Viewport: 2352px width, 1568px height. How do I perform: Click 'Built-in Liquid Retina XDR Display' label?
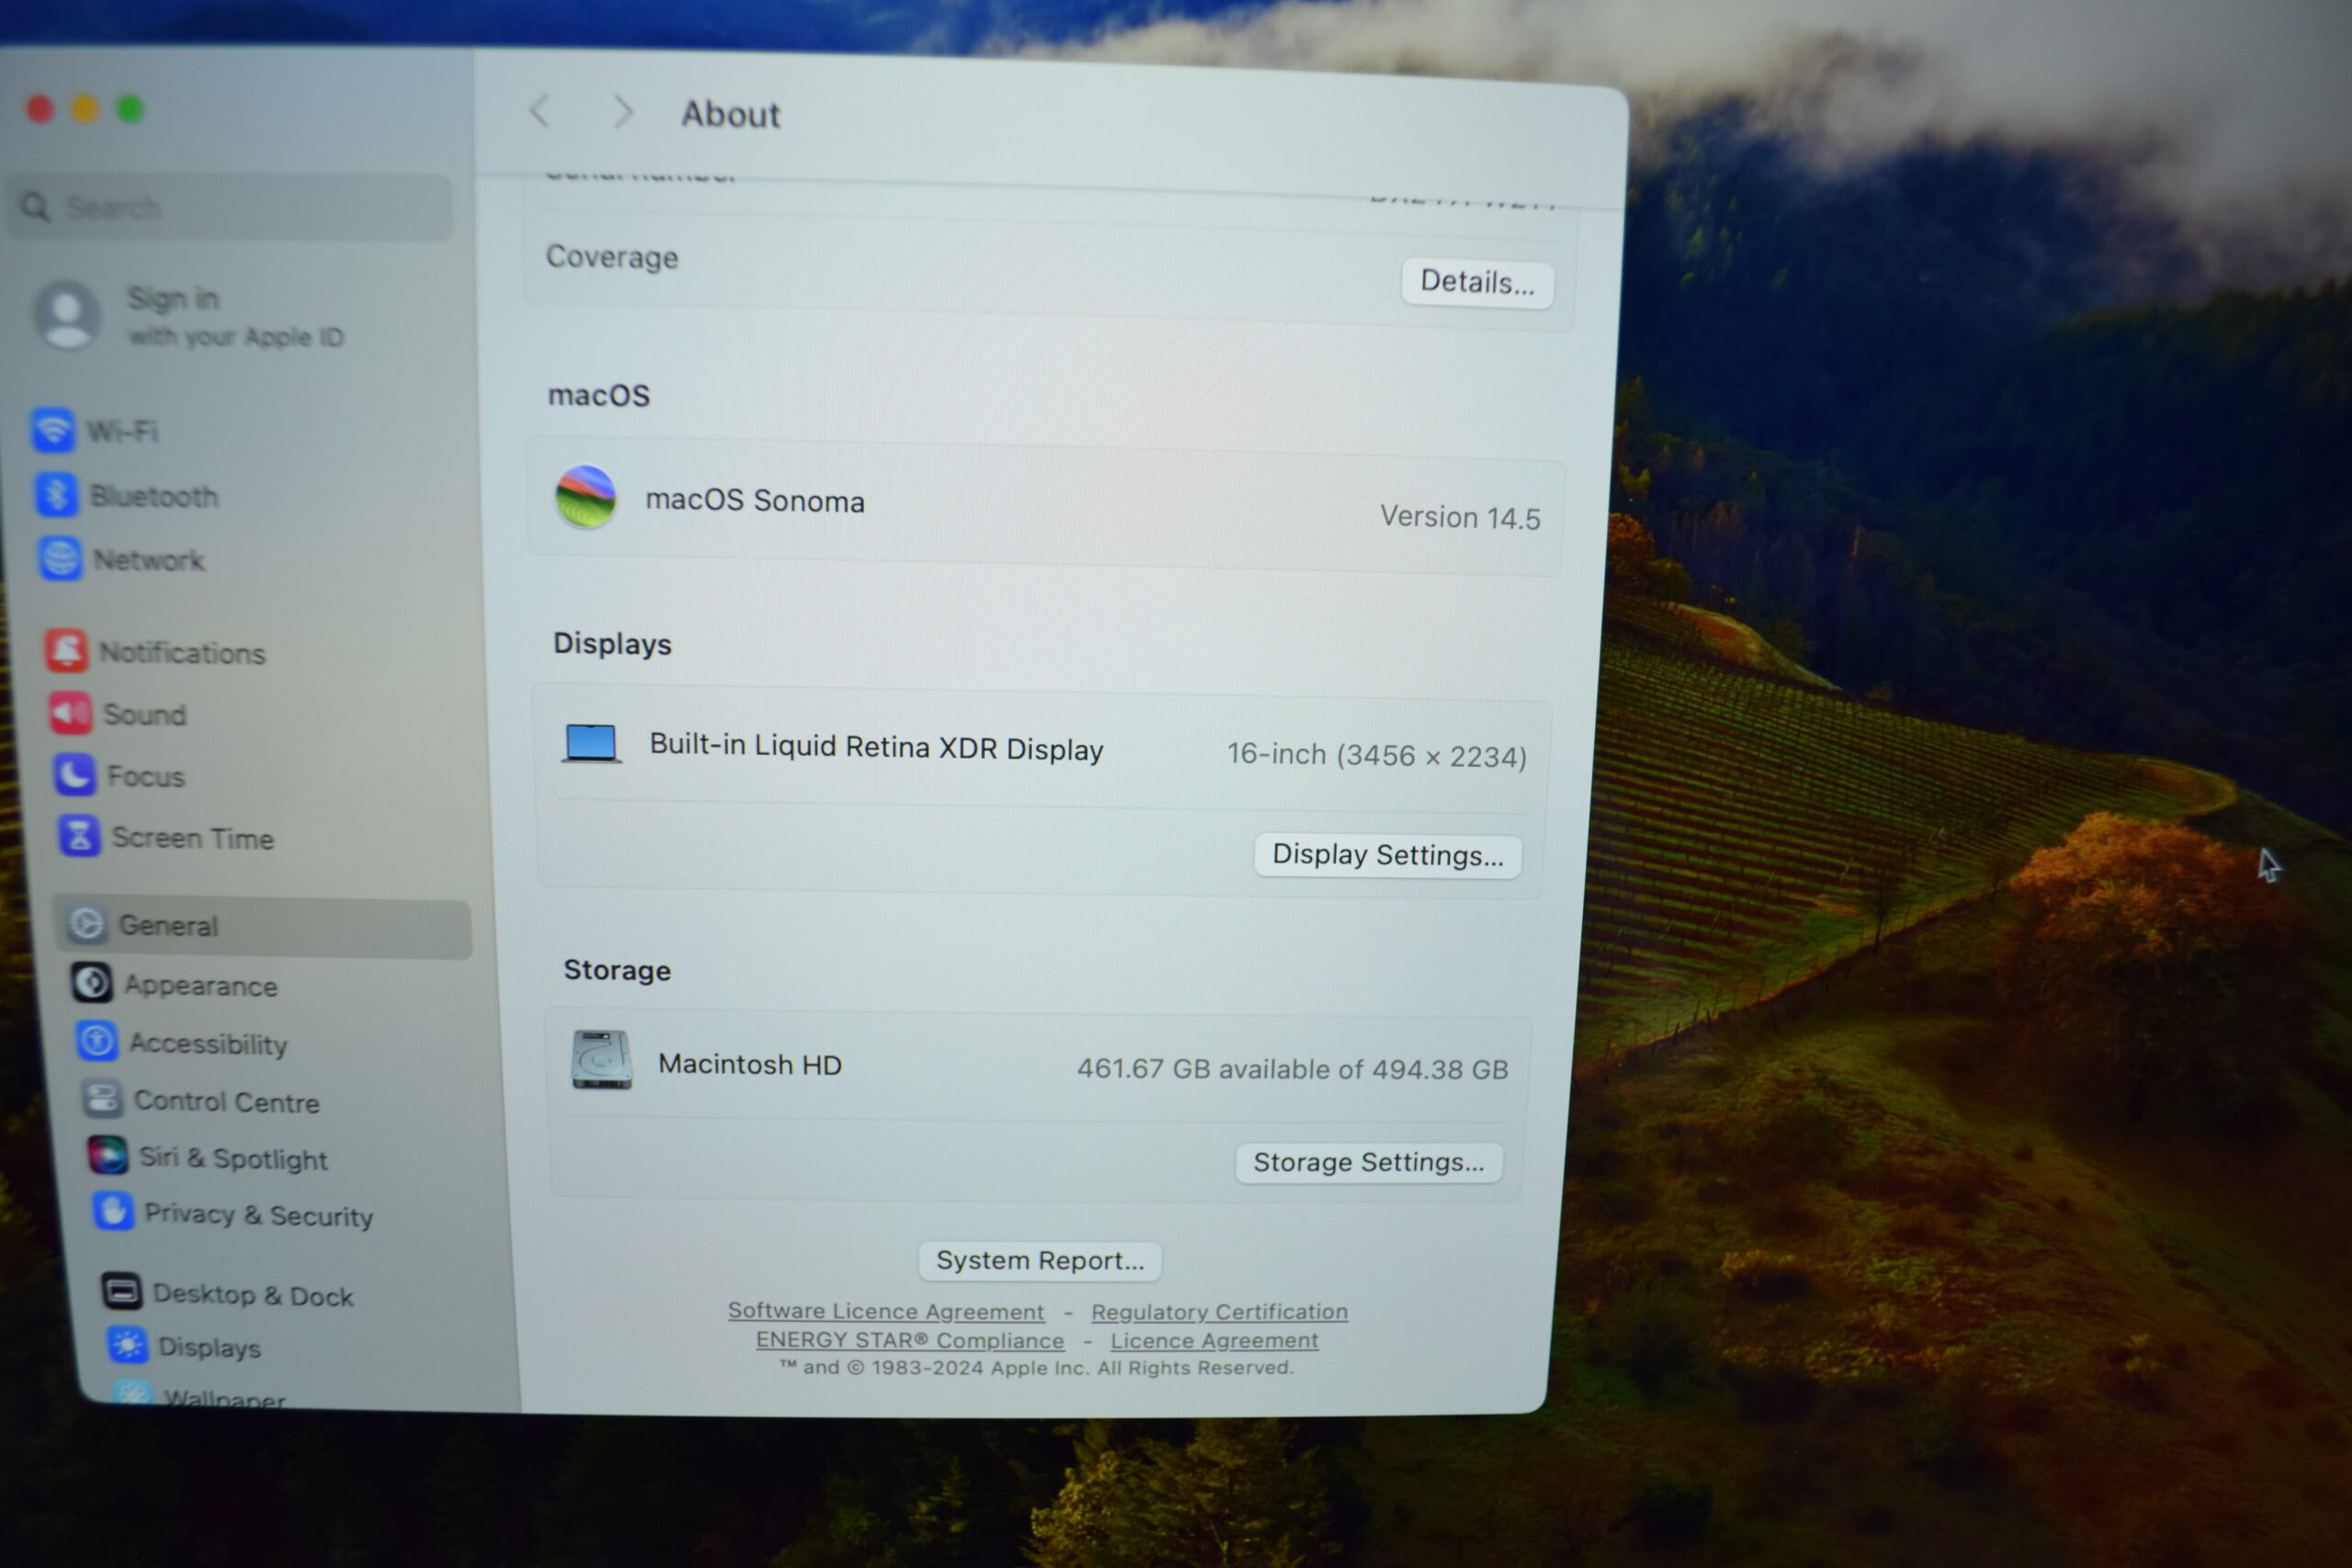click(x=876, y=748)
